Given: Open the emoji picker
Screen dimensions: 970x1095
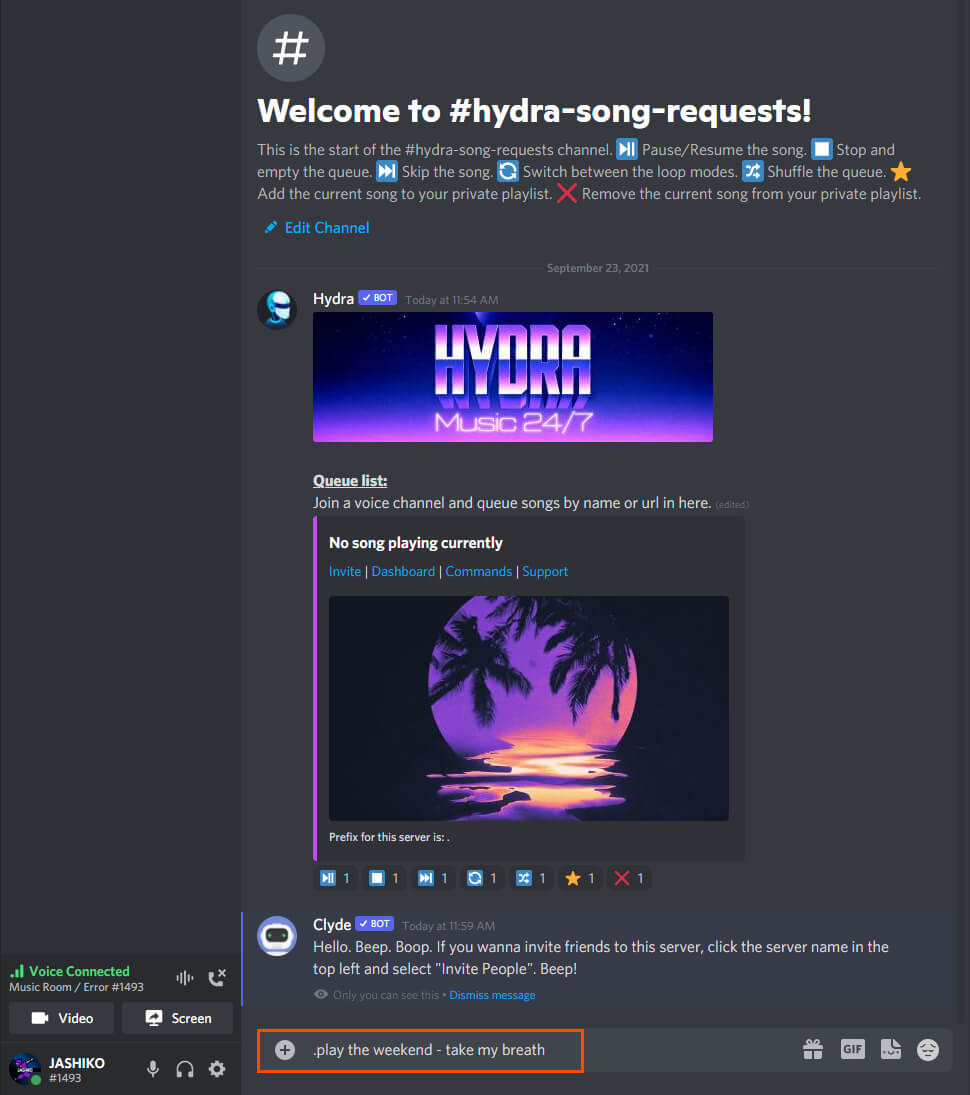Looking at the screenshot, I should click(928, 1050).
